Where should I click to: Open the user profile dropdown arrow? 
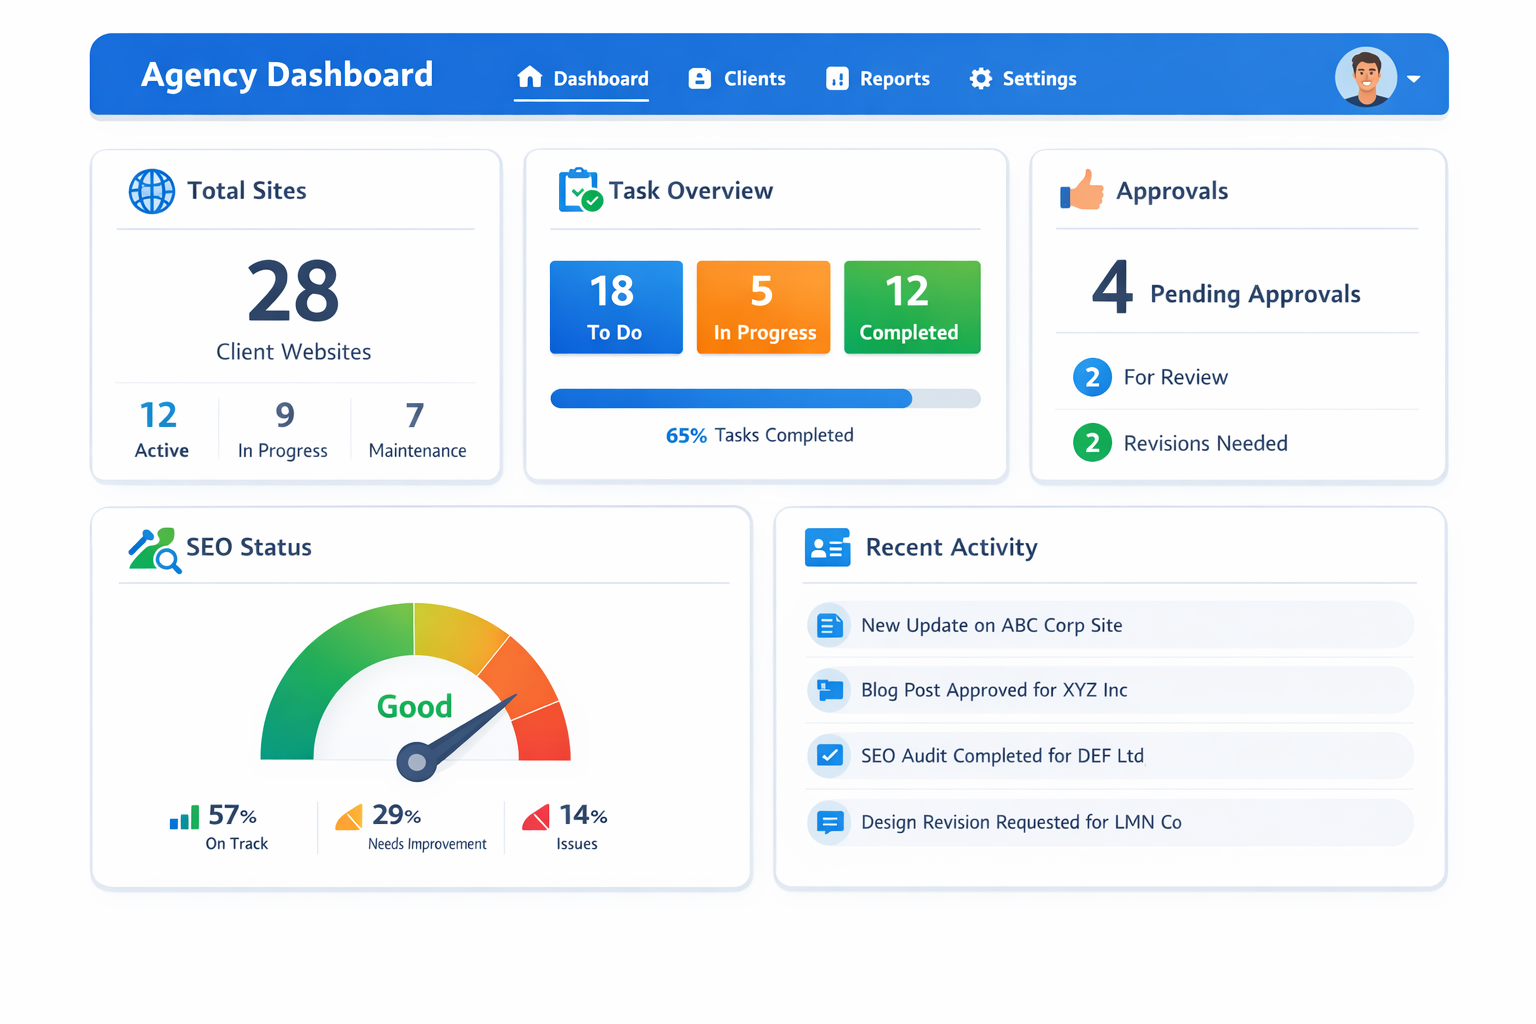[x=1413, y=78]
